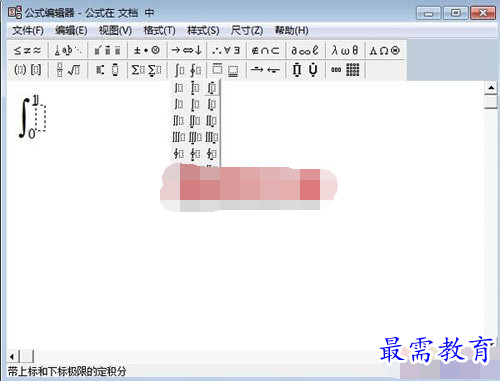Image resolution: width=501 pixels, height=381 pixels.
Task: Pick contour integral without limits template
Action: coord(179,153)
